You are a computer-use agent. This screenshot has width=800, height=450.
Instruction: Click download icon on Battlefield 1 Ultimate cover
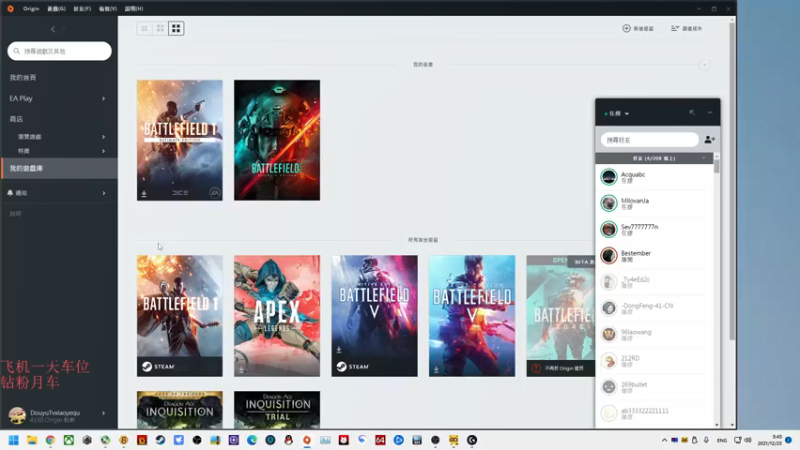144,194
